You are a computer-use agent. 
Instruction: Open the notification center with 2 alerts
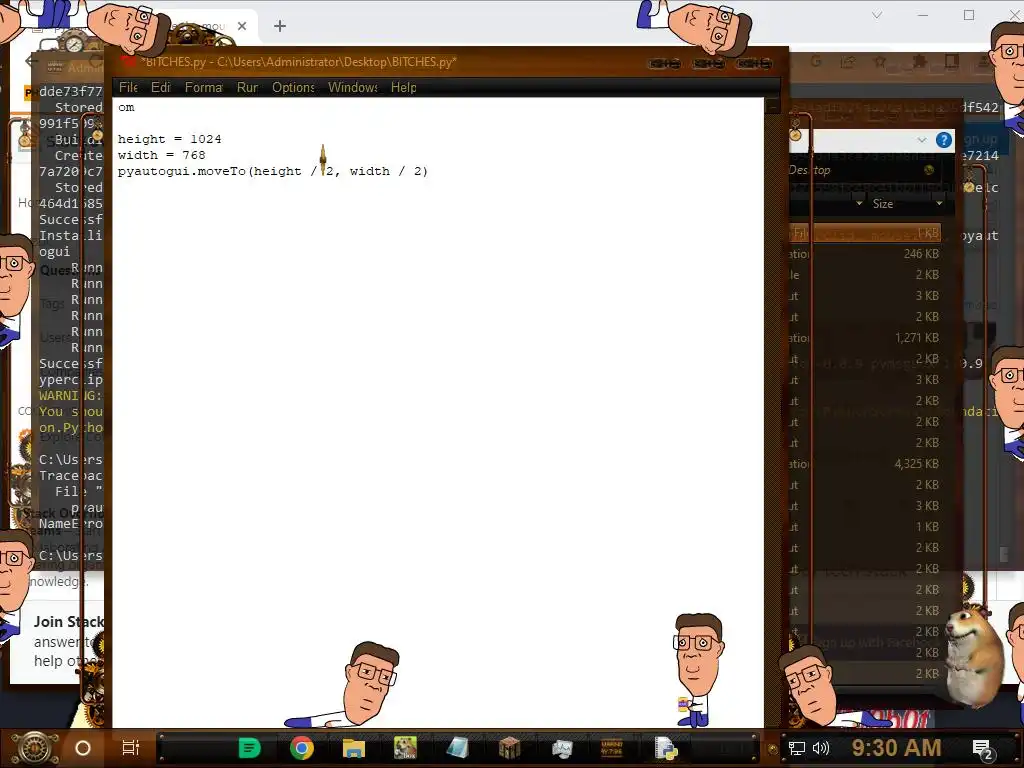point(983,749)
